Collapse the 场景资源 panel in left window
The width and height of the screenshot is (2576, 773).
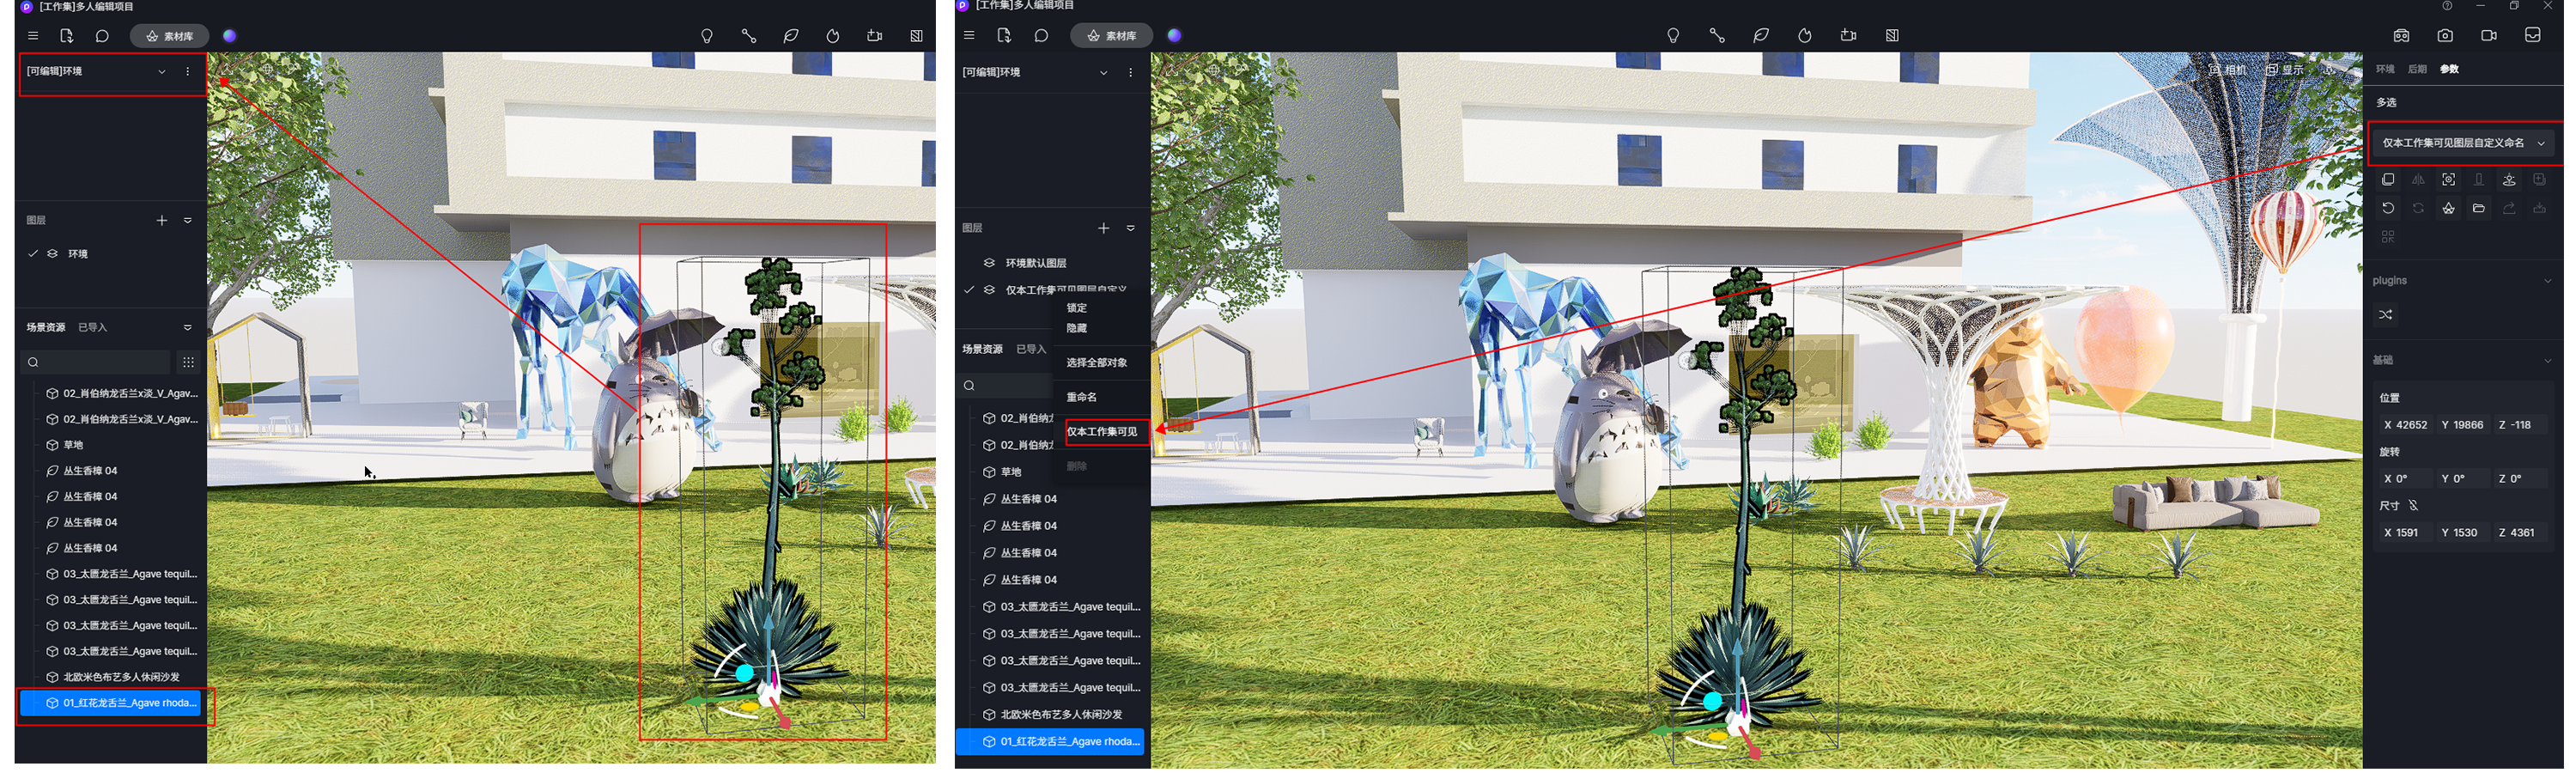pyautogui.click(x=188, y=328)
